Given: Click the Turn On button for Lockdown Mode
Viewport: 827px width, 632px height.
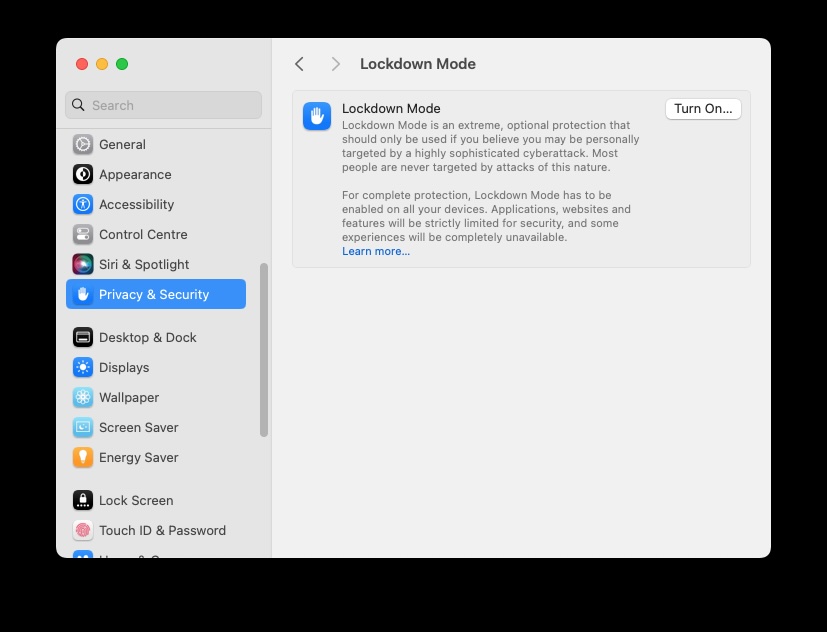Looking at the screenshot, I should [702, 109].
